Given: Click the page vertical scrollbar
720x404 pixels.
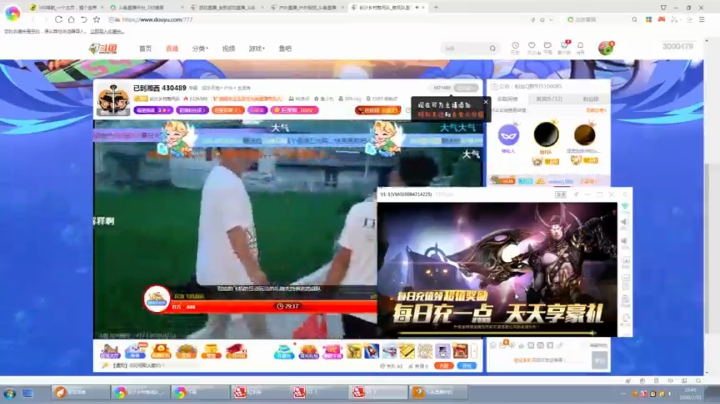Looking at the screenshot, I should coord(709,248).
